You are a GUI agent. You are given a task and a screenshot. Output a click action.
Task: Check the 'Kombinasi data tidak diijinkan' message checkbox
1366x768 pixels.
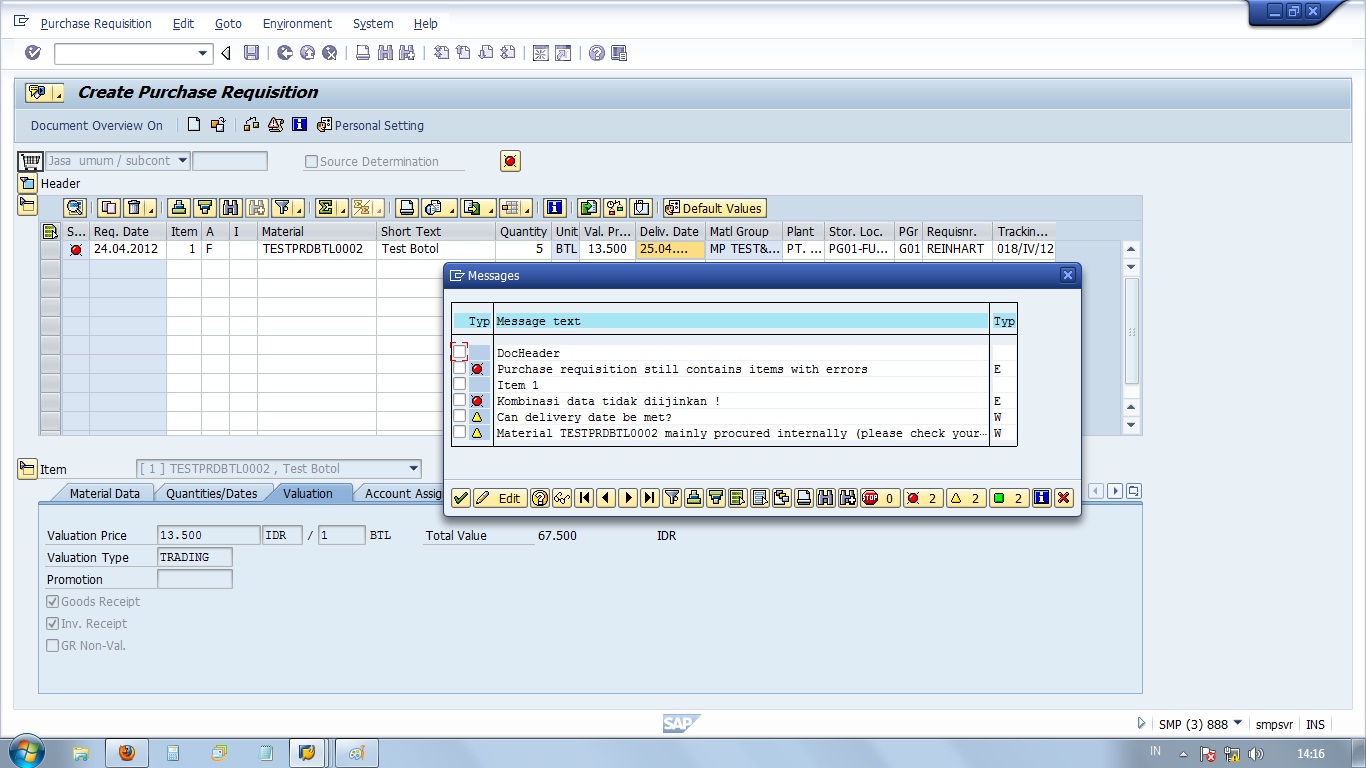click(x=459, y=401)
